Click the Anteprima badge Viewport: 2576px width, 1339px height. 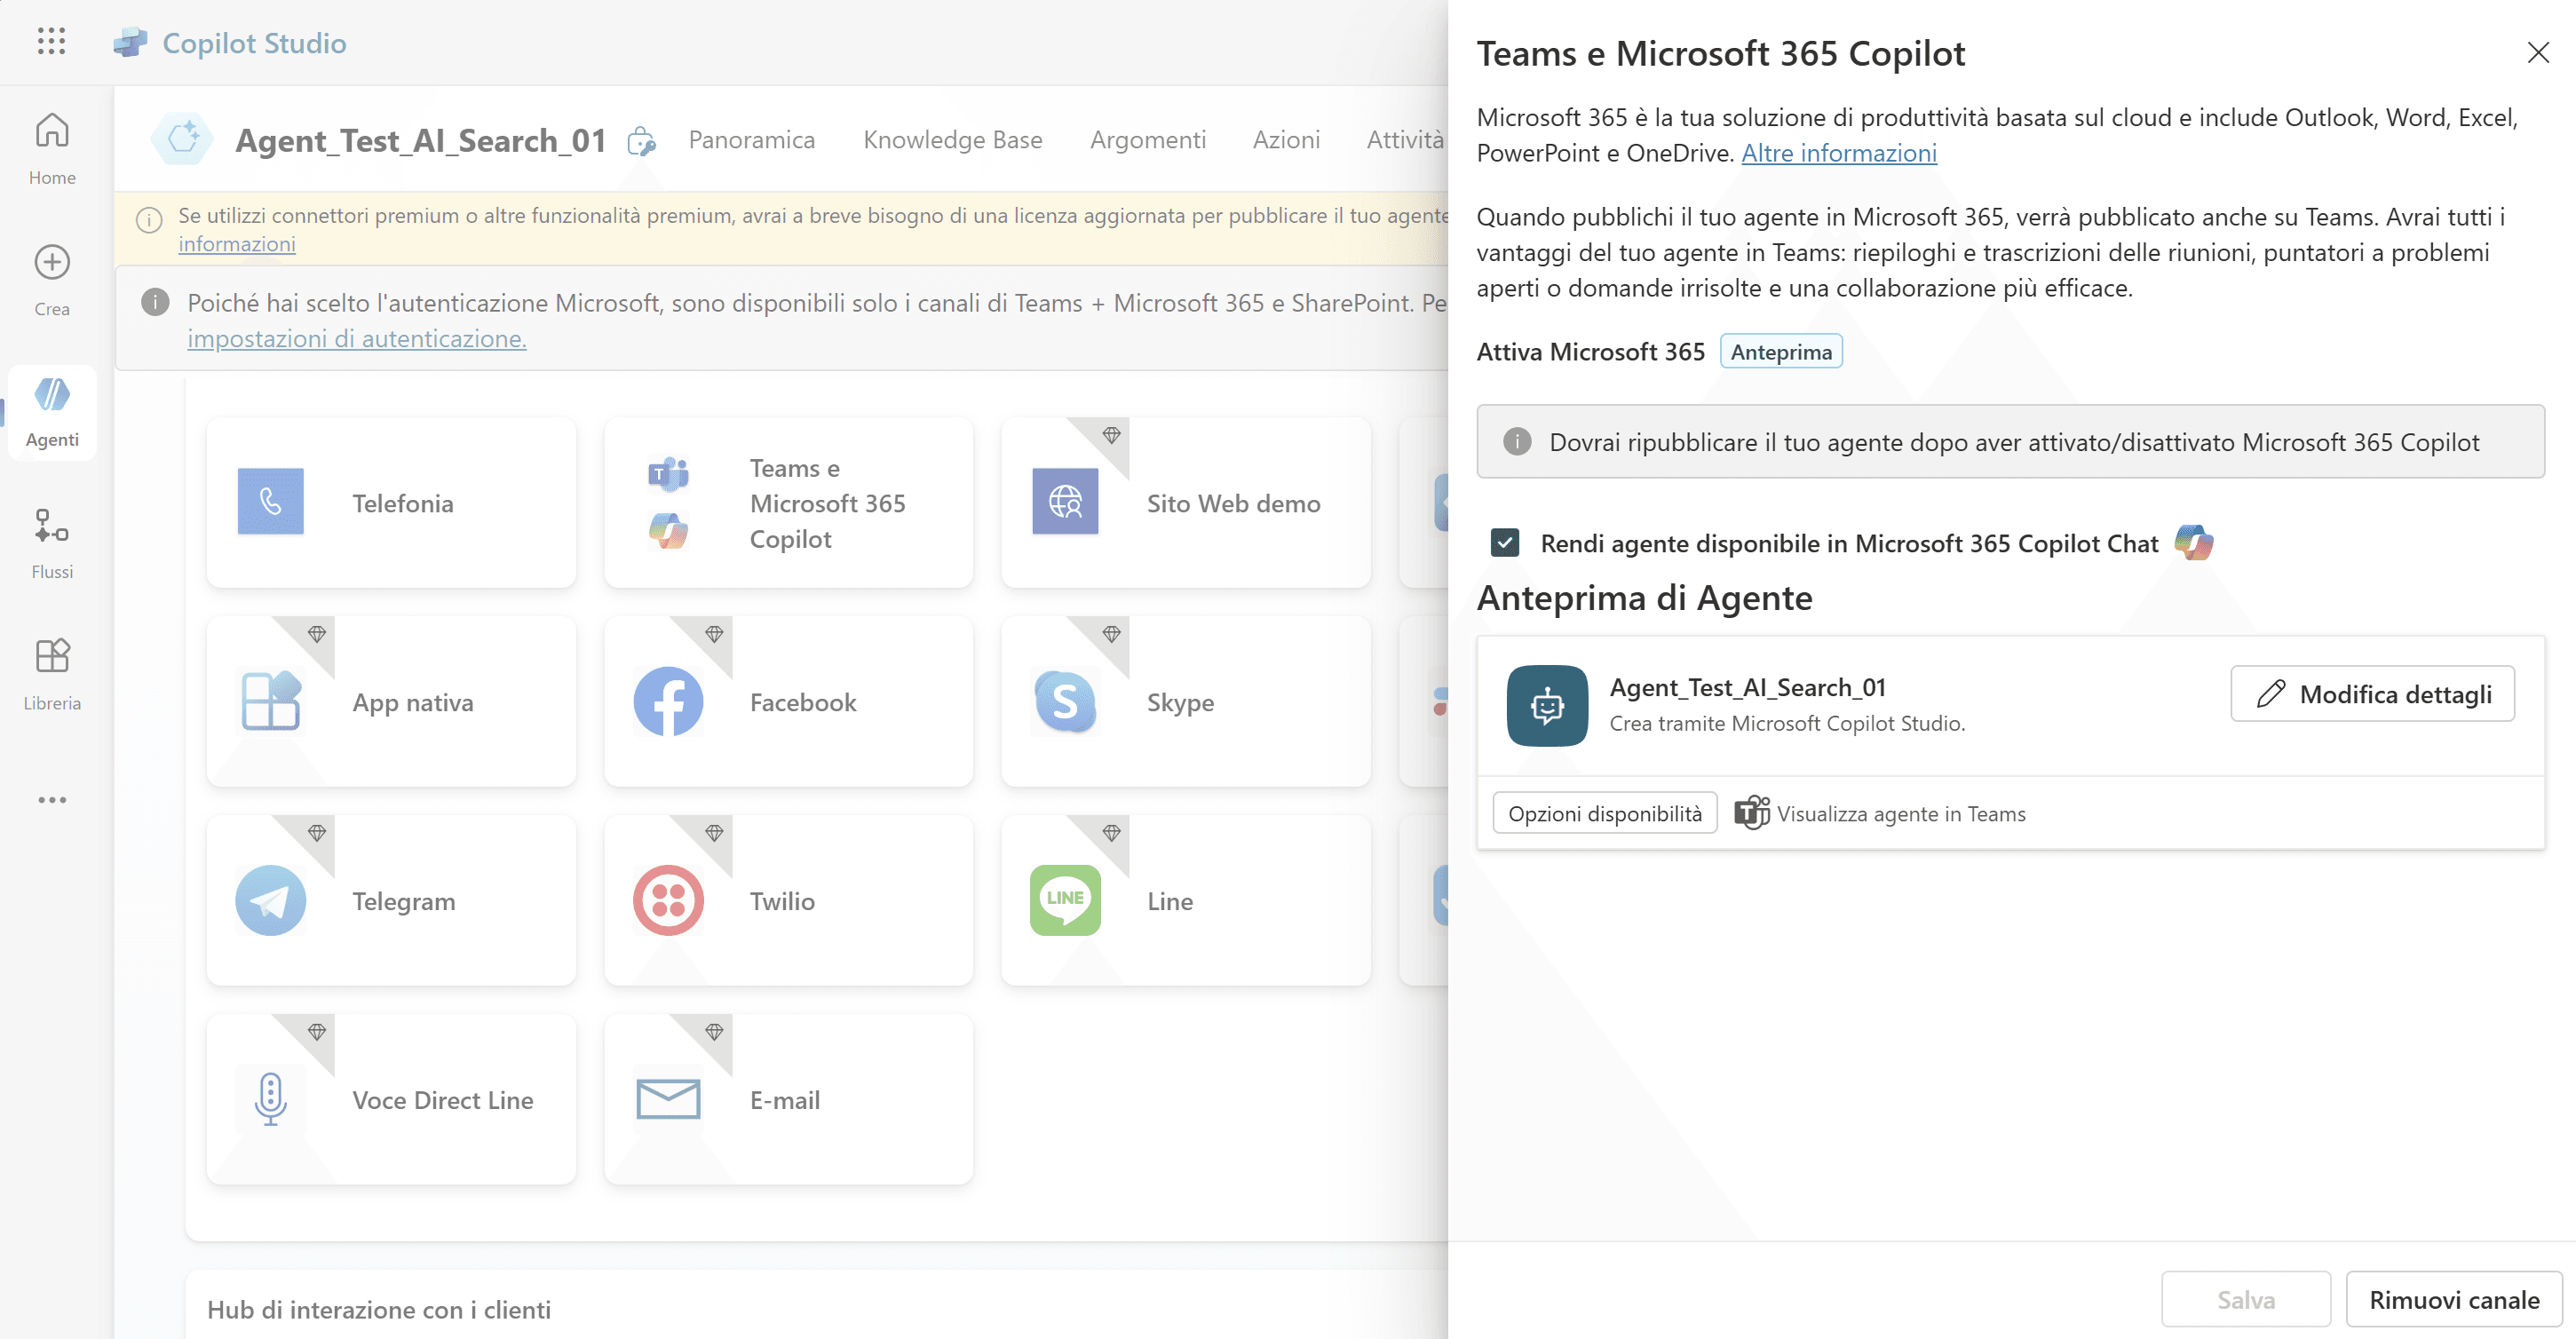click(x=1780, y=351)
